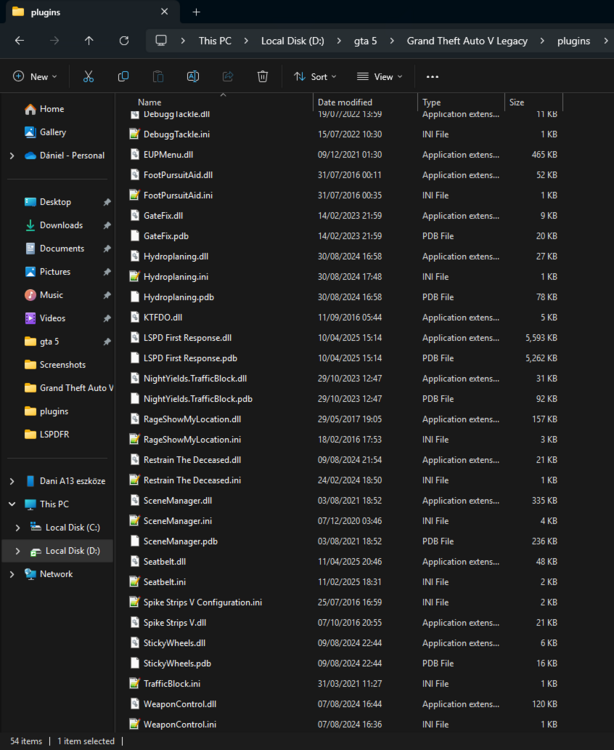Select file Hydroplaning.ini
This screenshot has height=750, width=614.
tap(176, 276)
